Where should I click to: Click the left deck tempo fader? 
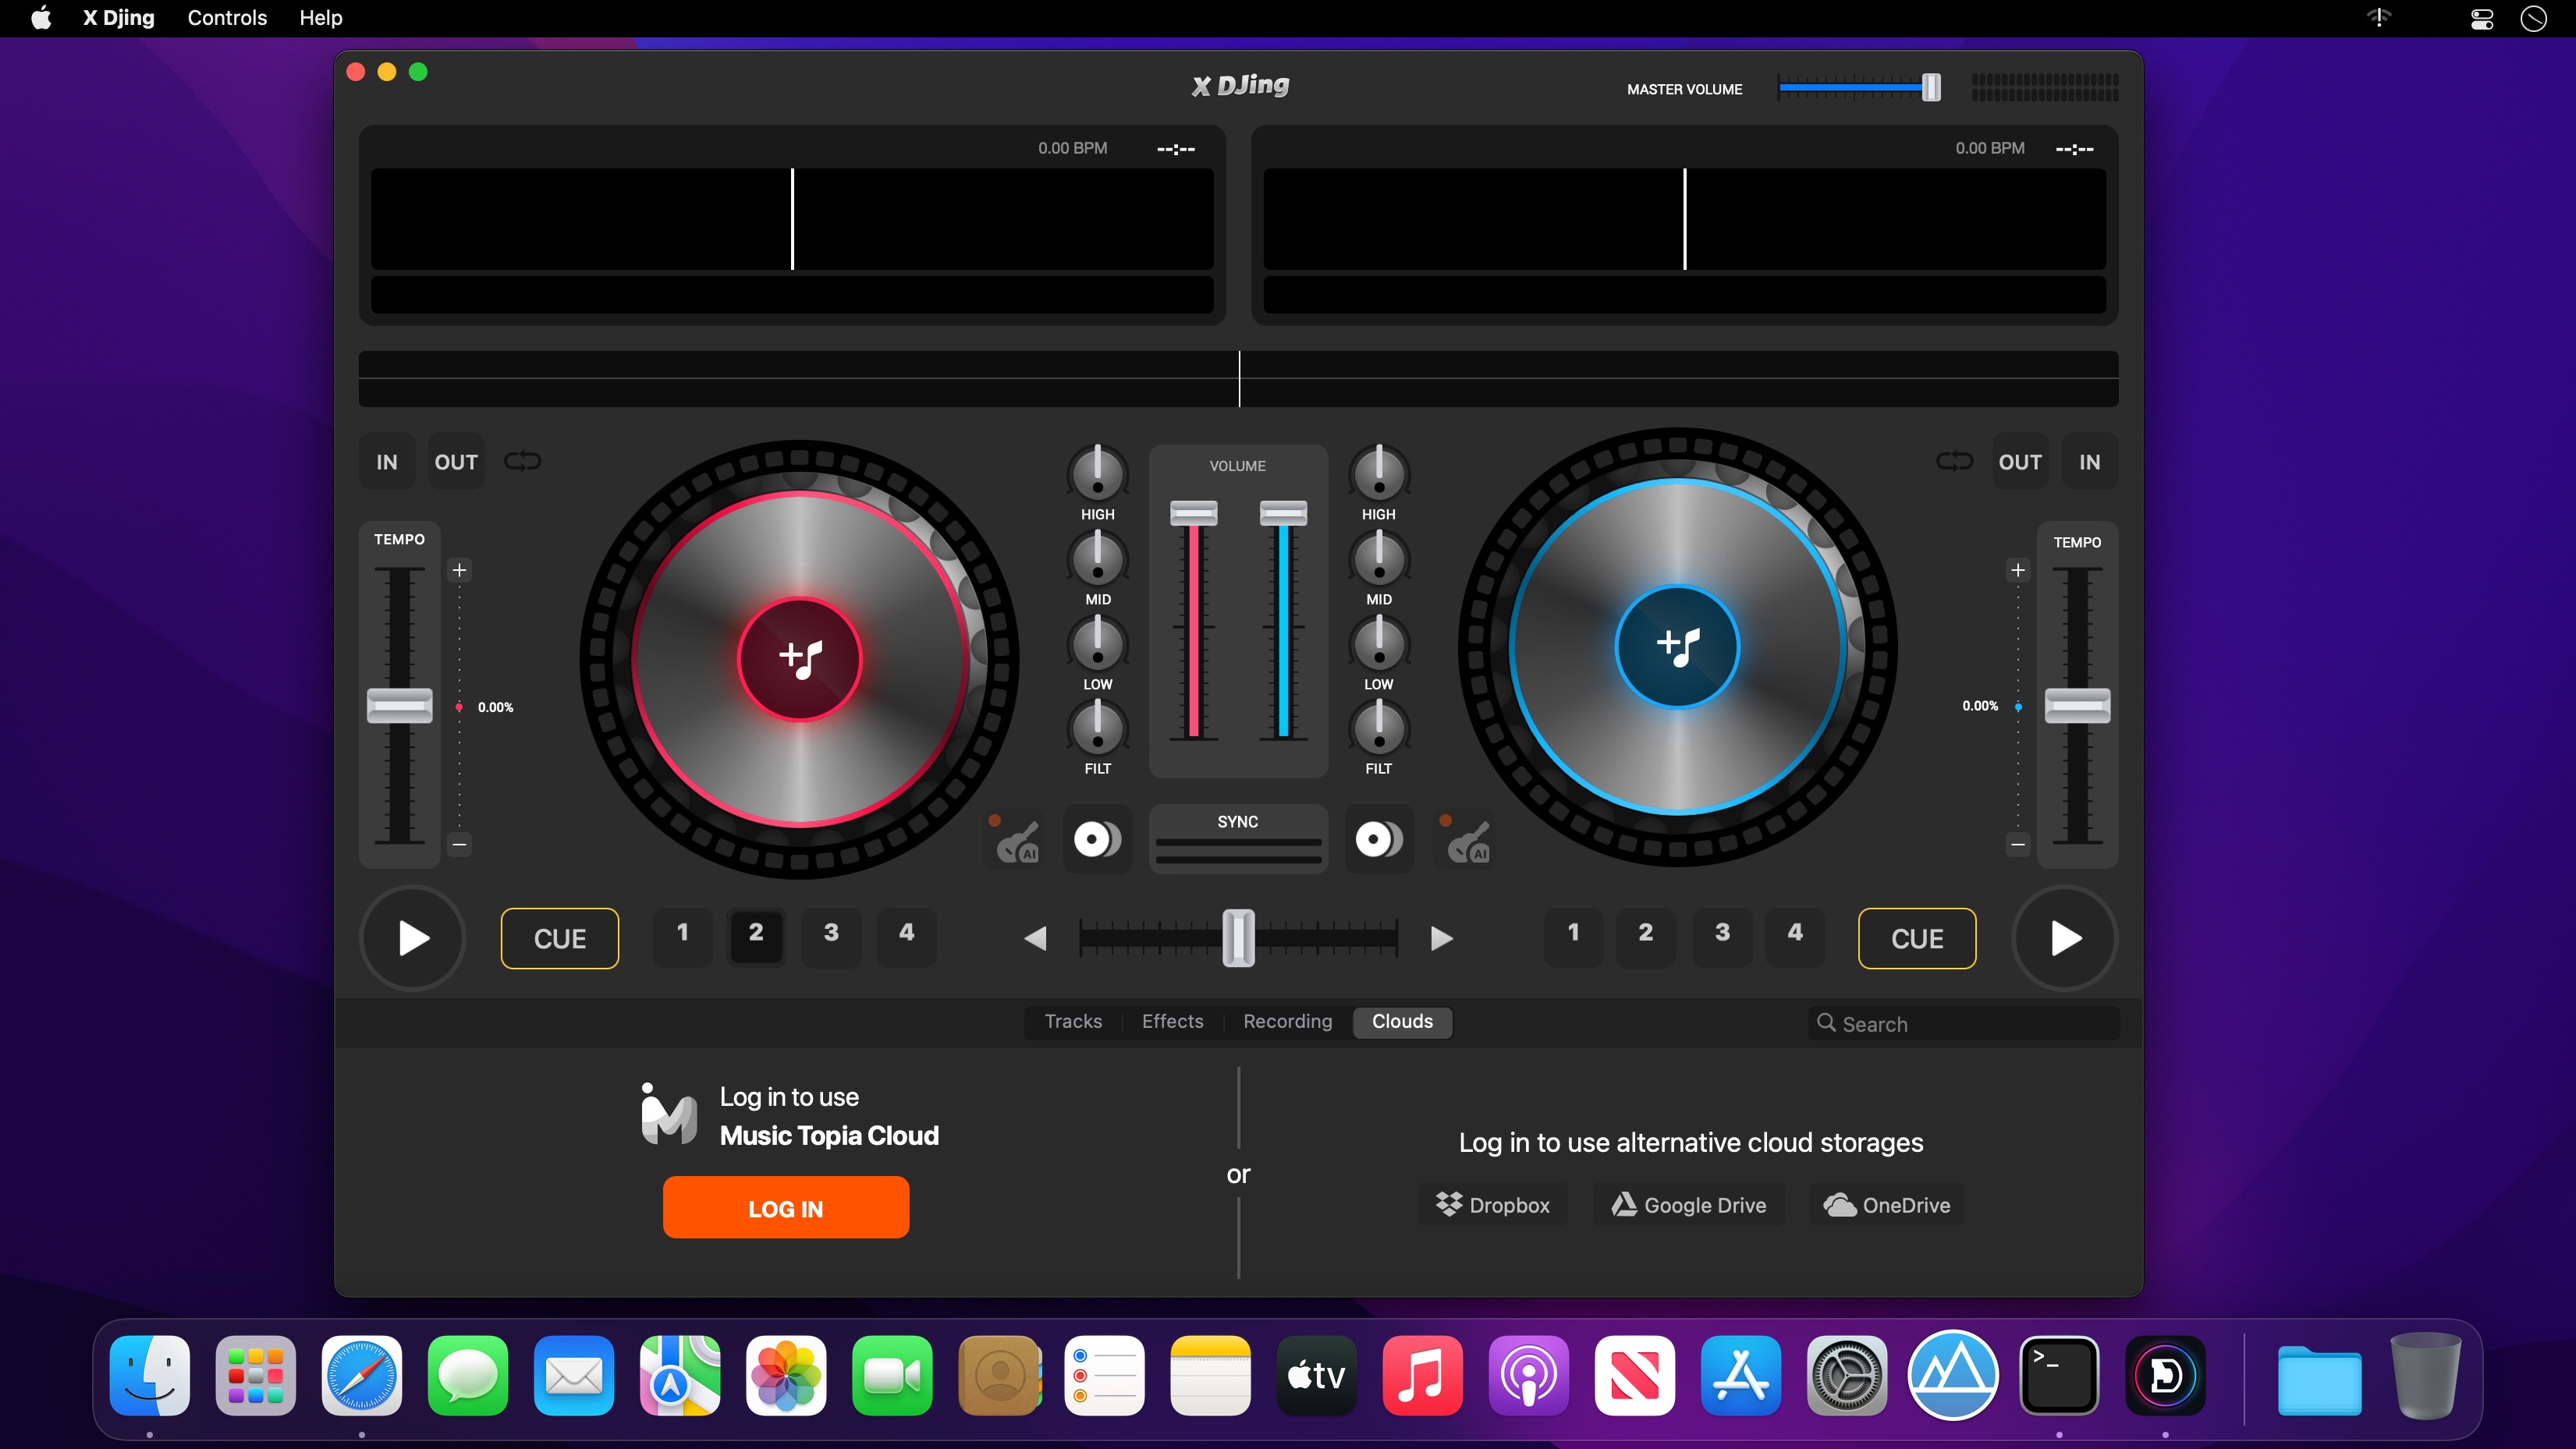click(x=399, y=706)
